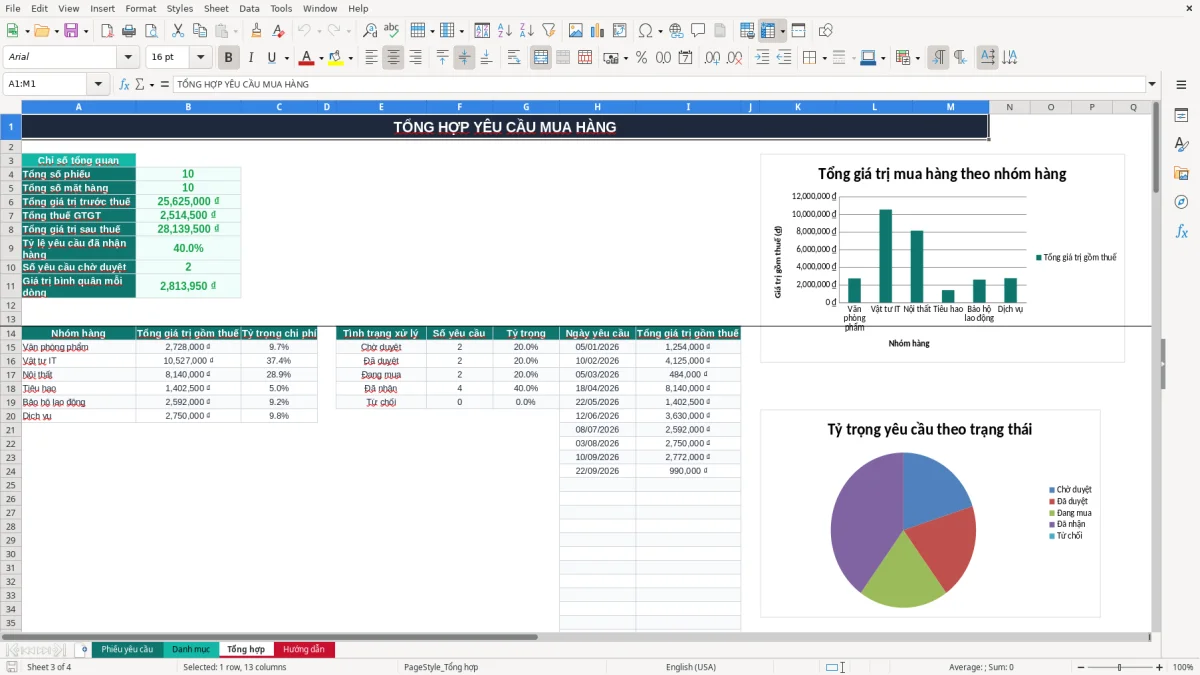Image resolution: width=1200 pixels, height=675 pixels.
Task: Insert comment icon
Action: [698, 31]
